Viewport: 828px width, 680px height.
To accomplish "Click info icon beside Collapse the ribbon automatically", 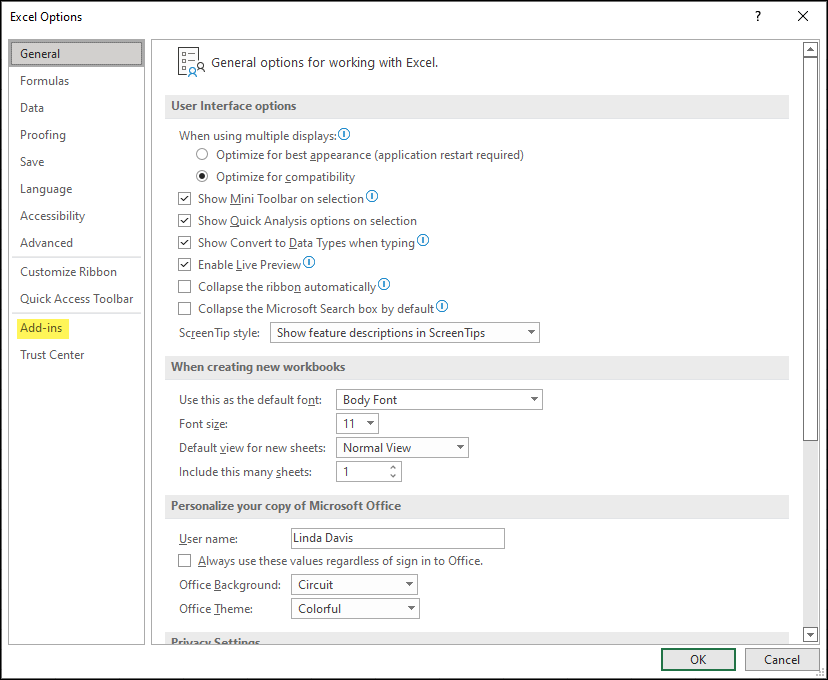I will point(384,284).
